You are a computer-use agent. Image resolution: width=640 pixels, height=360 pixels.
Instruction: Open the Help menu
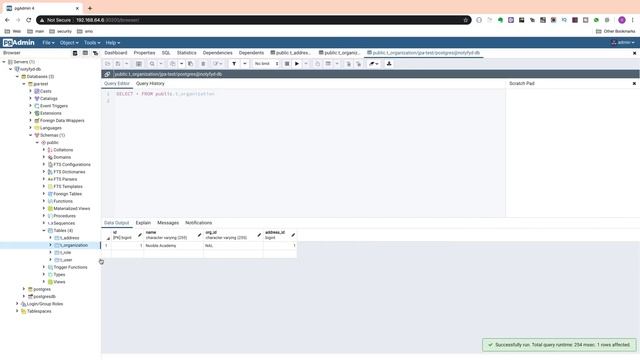click(x=113, y=42)
